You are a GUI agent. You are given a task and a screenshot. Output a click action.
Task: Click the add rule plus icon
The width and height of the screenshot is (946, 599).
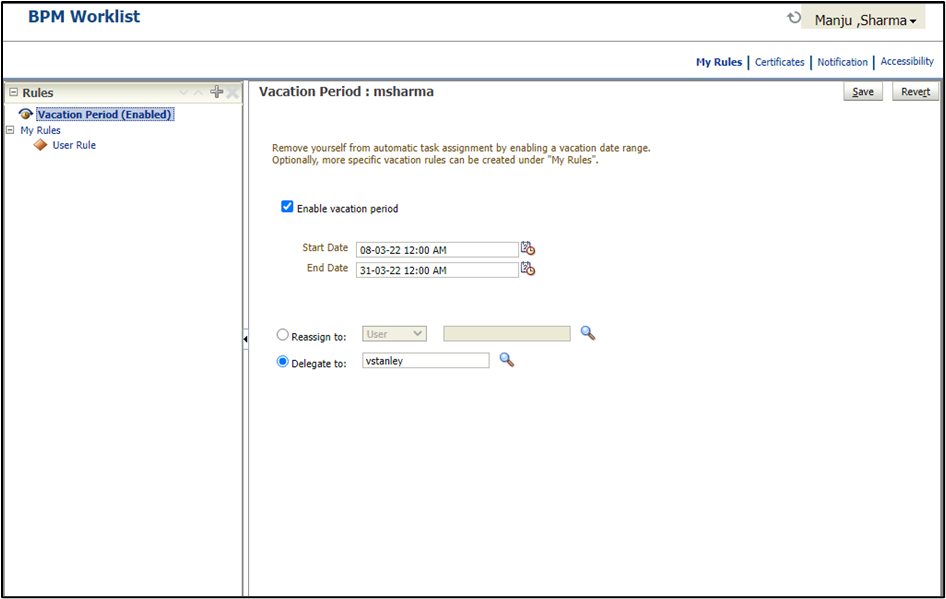(x=216, y=92)
